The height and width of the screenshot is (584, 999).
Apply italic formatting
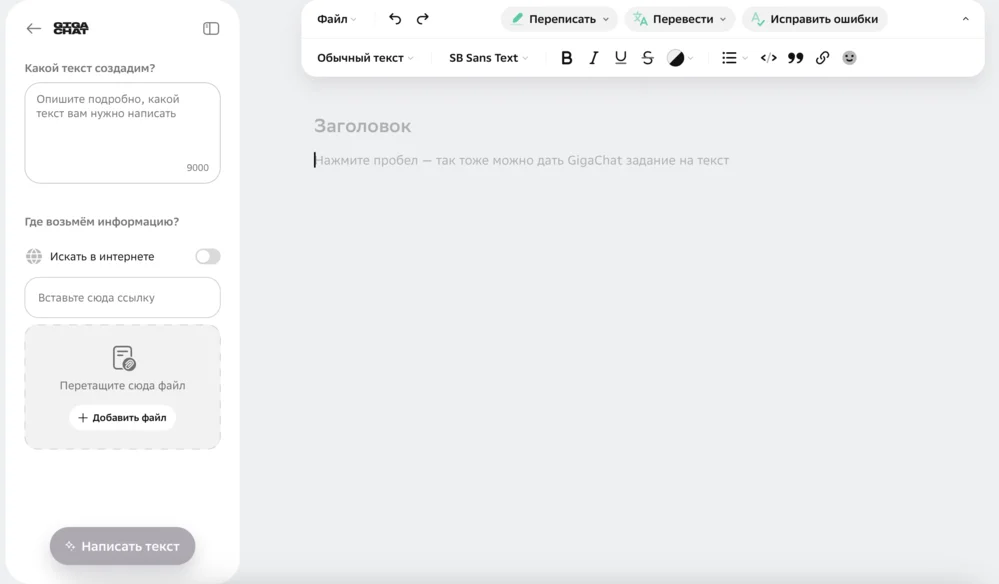[593, 58]
